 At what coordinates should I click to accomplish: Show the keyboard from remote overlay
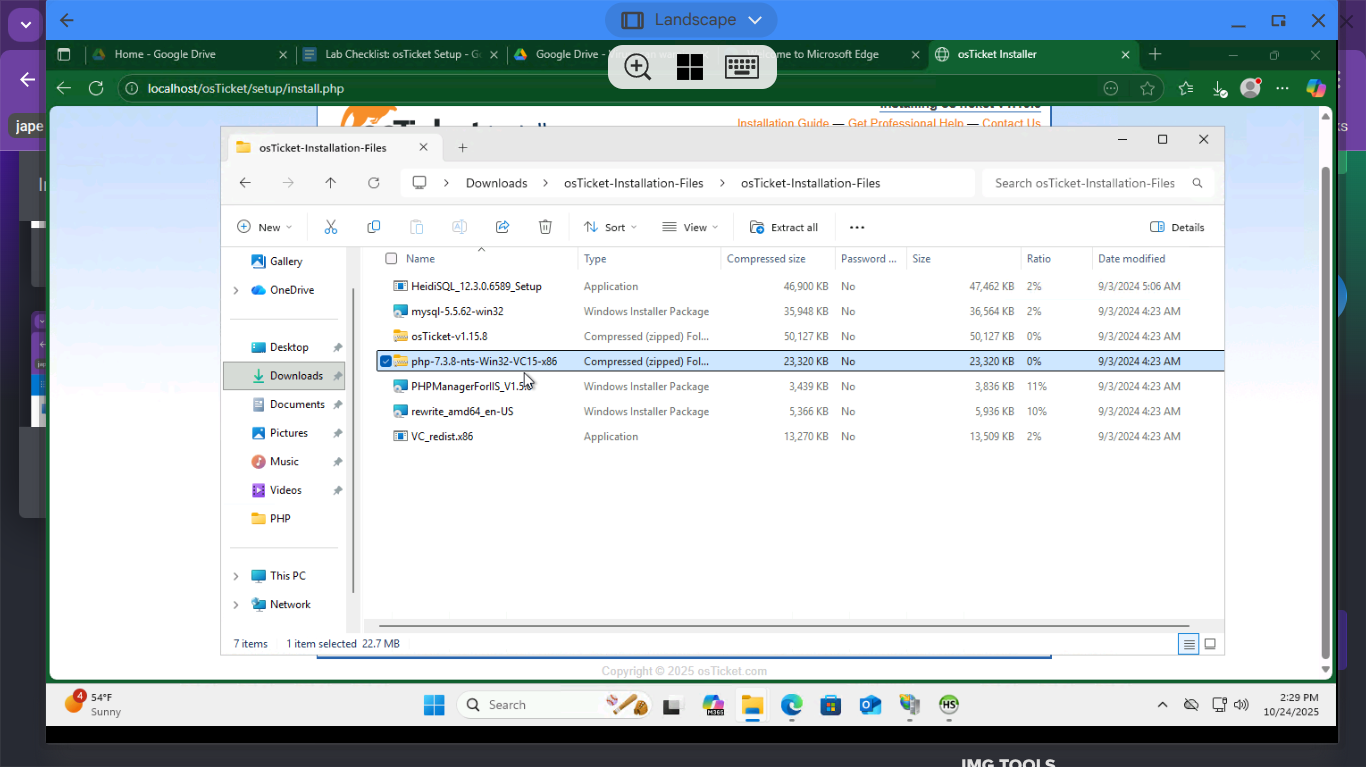(x=741, y=67)
